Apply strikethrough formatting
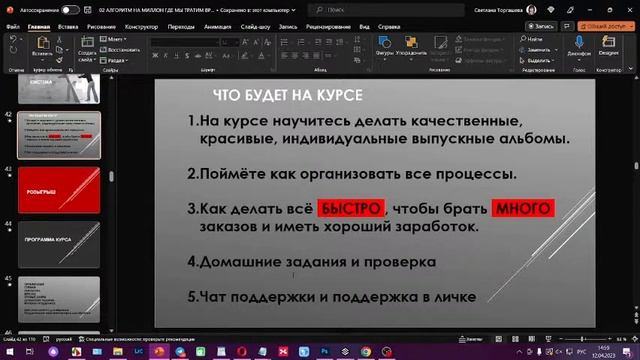The width and height of the screenshot is (640, 360). pyautogui.click(x=198, y=56)
